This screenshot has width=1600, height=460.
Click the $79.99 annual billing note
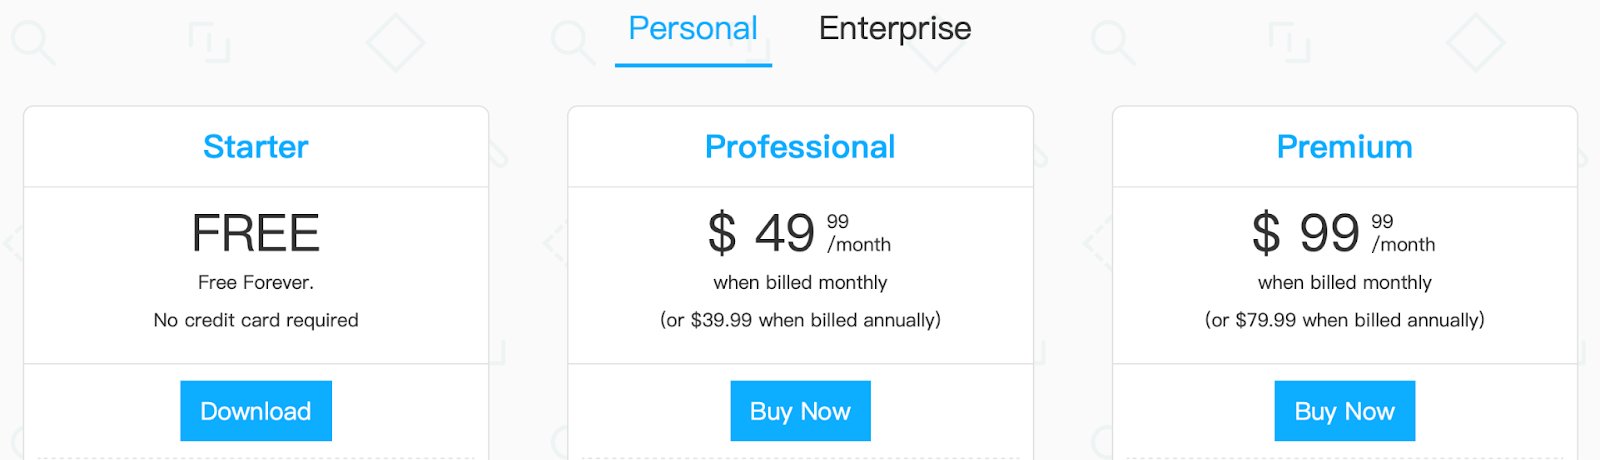1344,320
